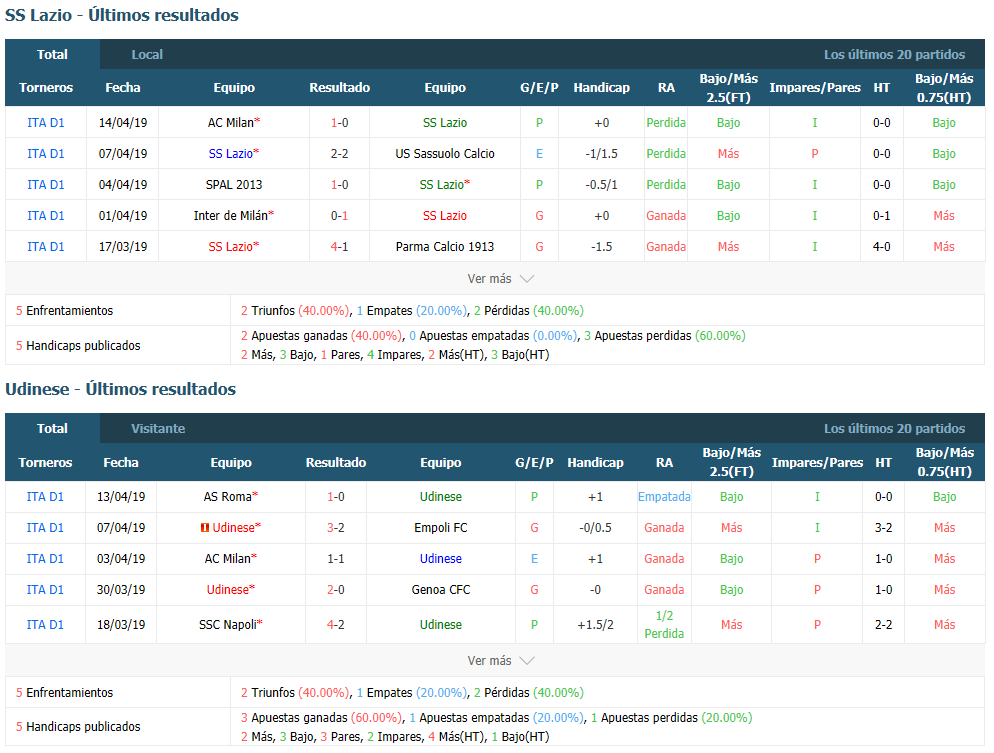The image size is (994, 753).
Task: Click handicap value -0/0.5
Action: click(595, 528)
